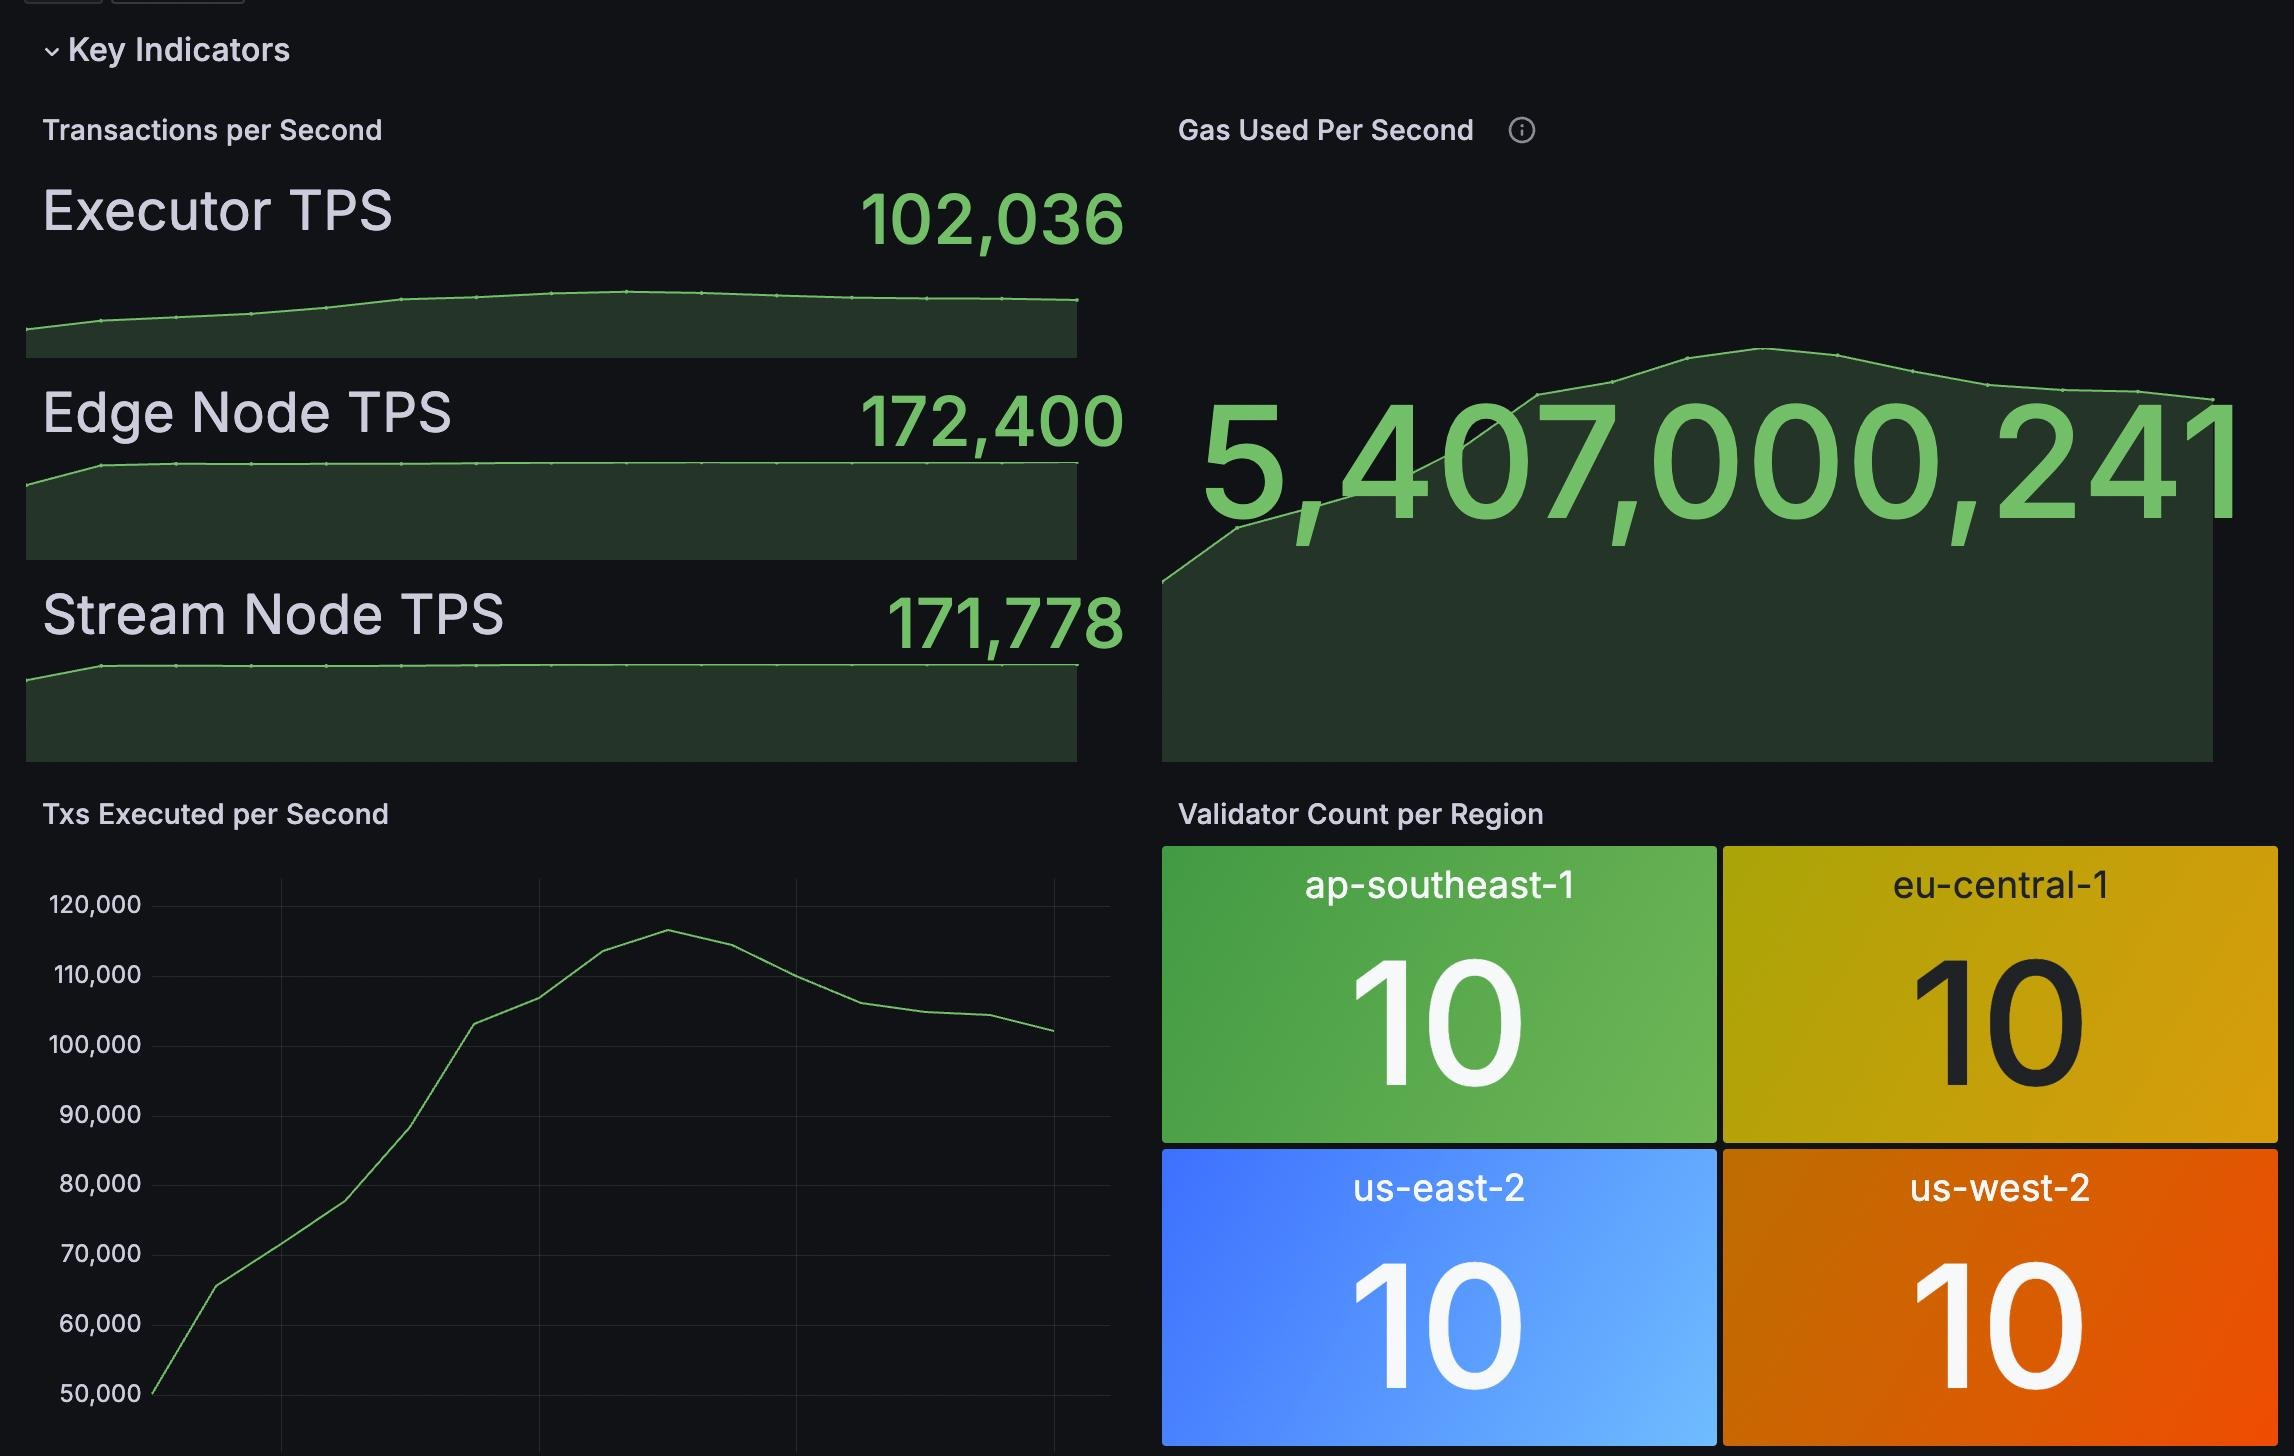The width and height of the screenshot is (2294, 1456).
Task: Click the Executor TPS label
Action: [217, 211]
